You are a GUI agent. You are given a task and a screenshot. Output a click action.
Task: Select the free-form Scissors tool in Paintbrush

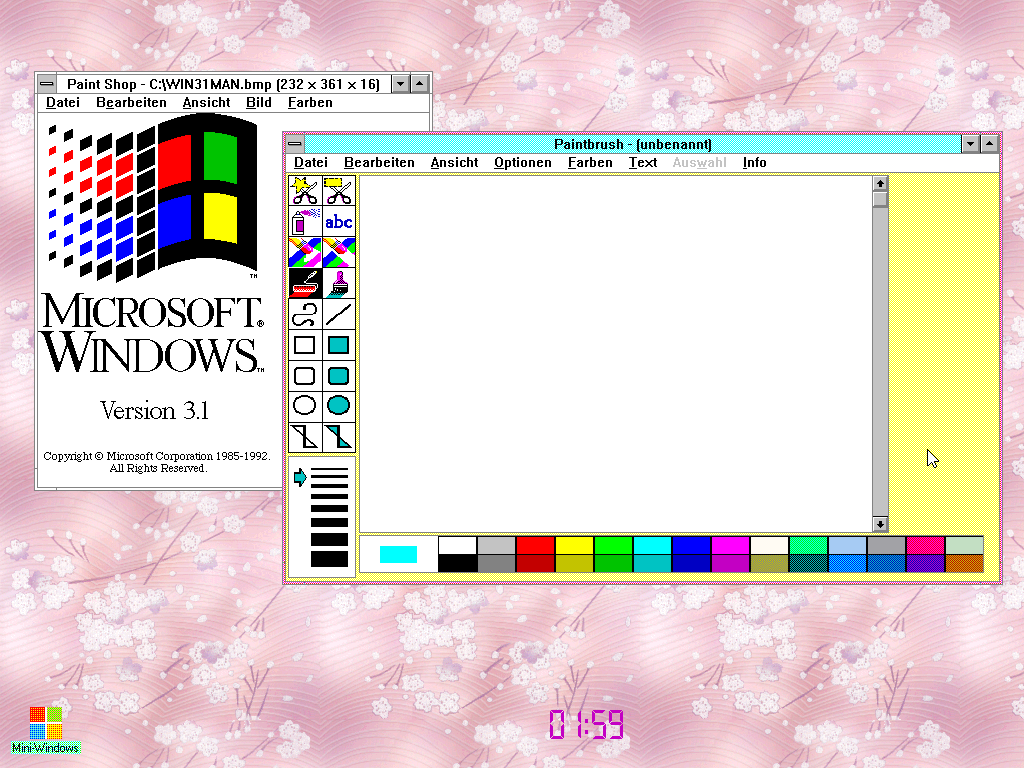(305, 191)
